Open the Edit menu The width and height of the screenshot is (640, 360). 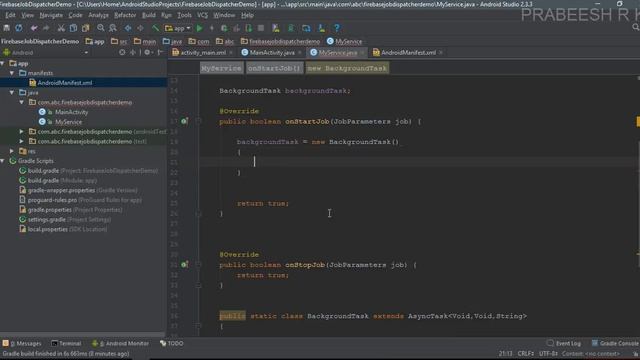coord(10,15)
